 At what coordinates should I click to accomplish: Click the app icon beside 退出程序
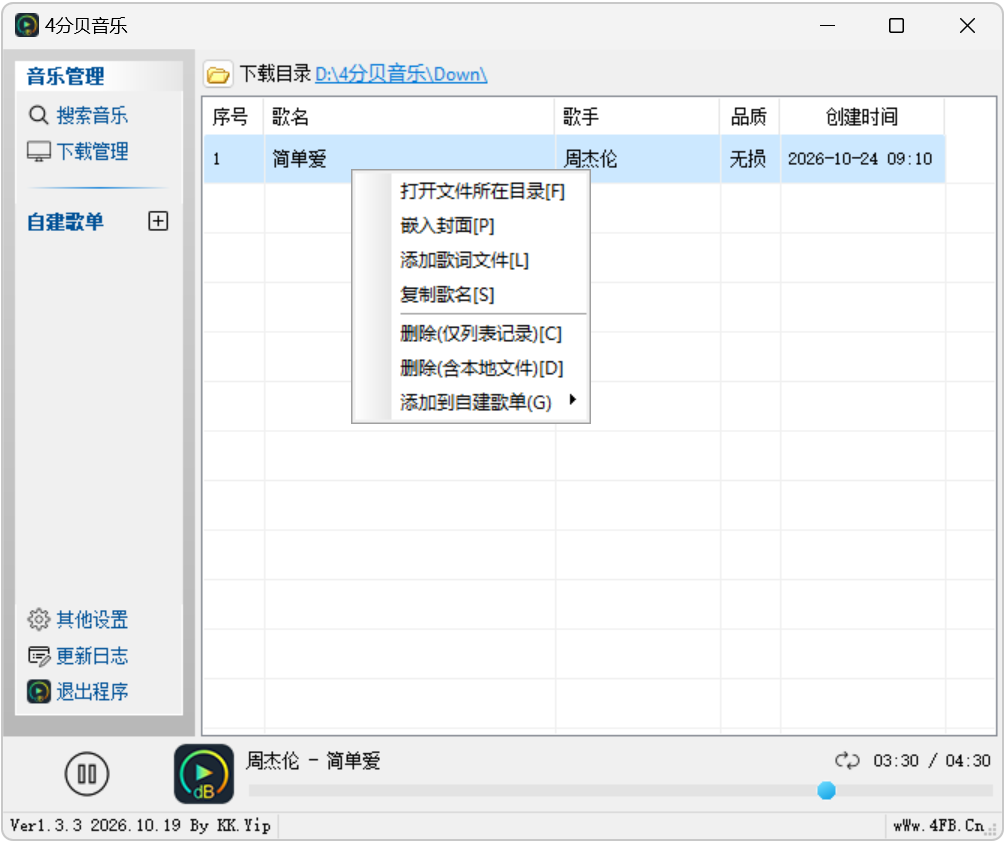[x=38, y=692]
